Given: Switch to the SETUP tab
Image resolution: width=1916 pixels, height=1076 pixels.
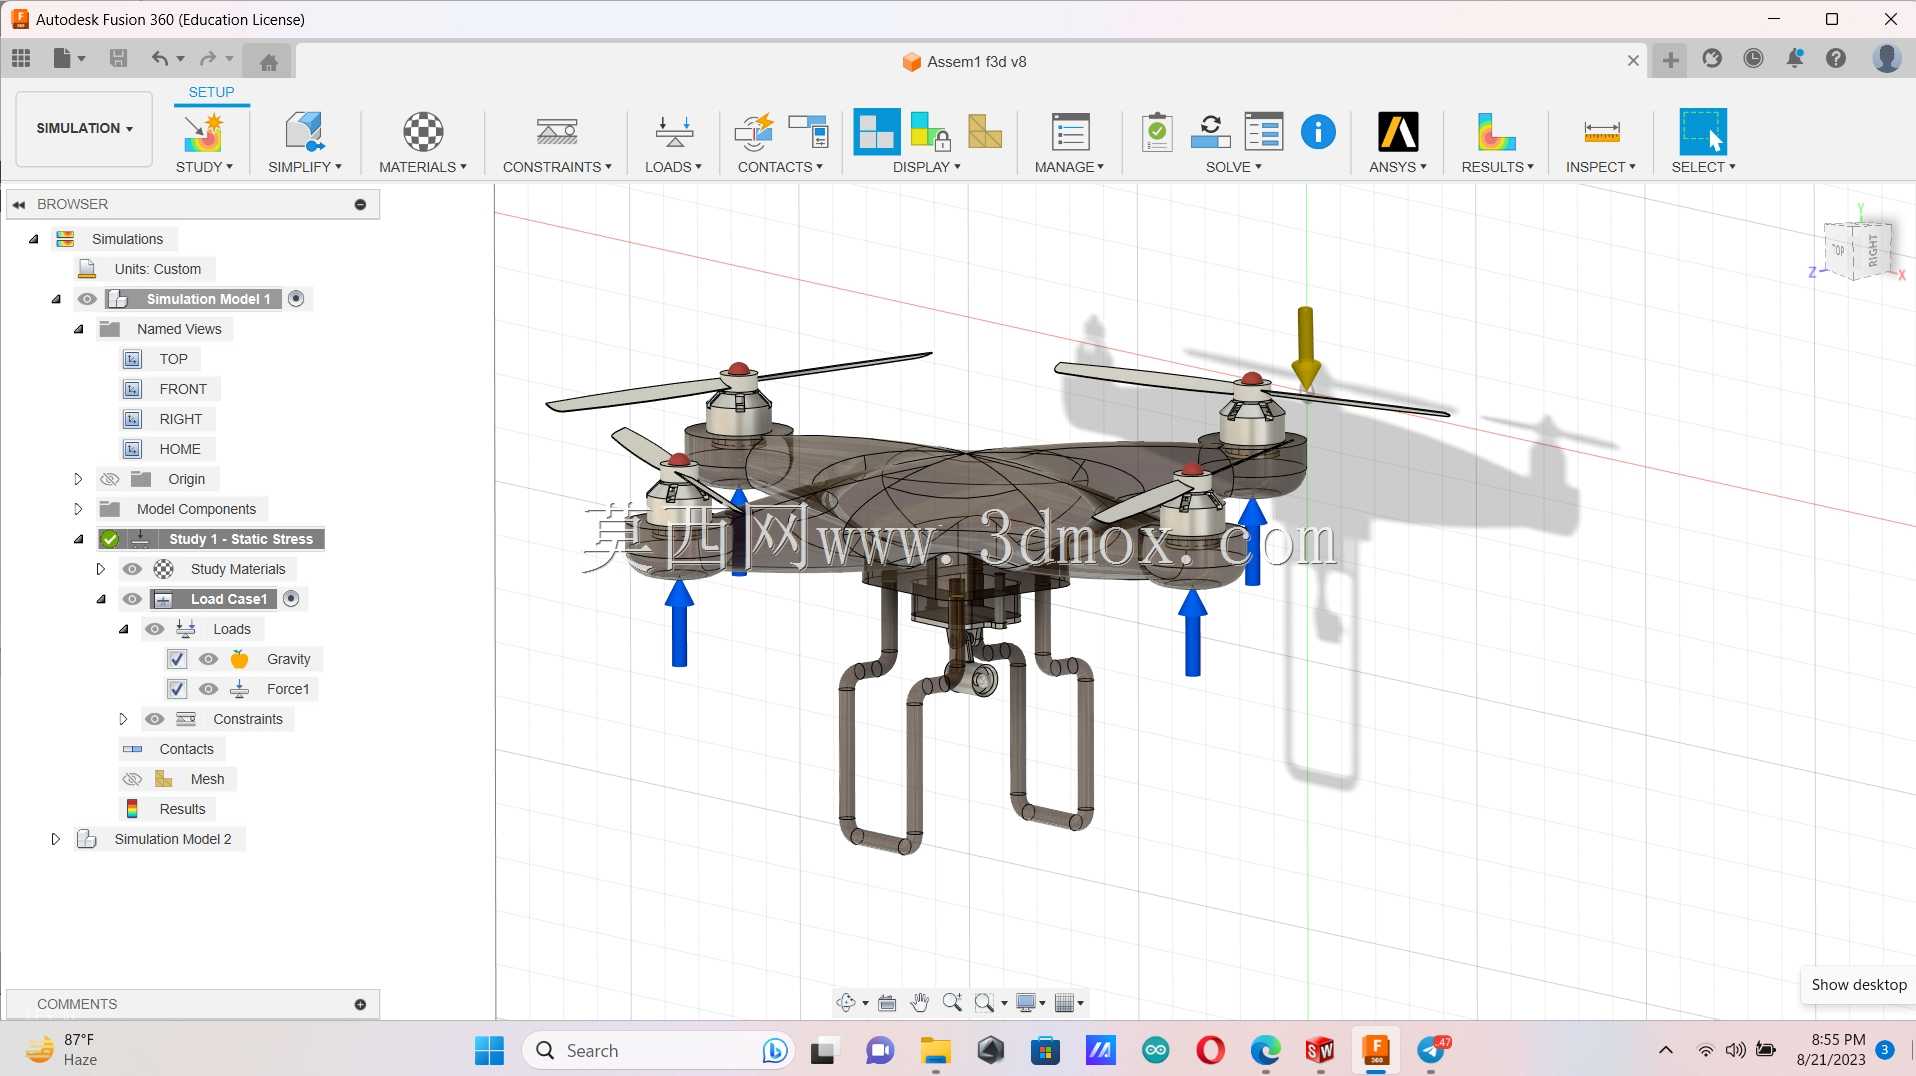Looking at the screenshot, I should (x=211, y=92).
